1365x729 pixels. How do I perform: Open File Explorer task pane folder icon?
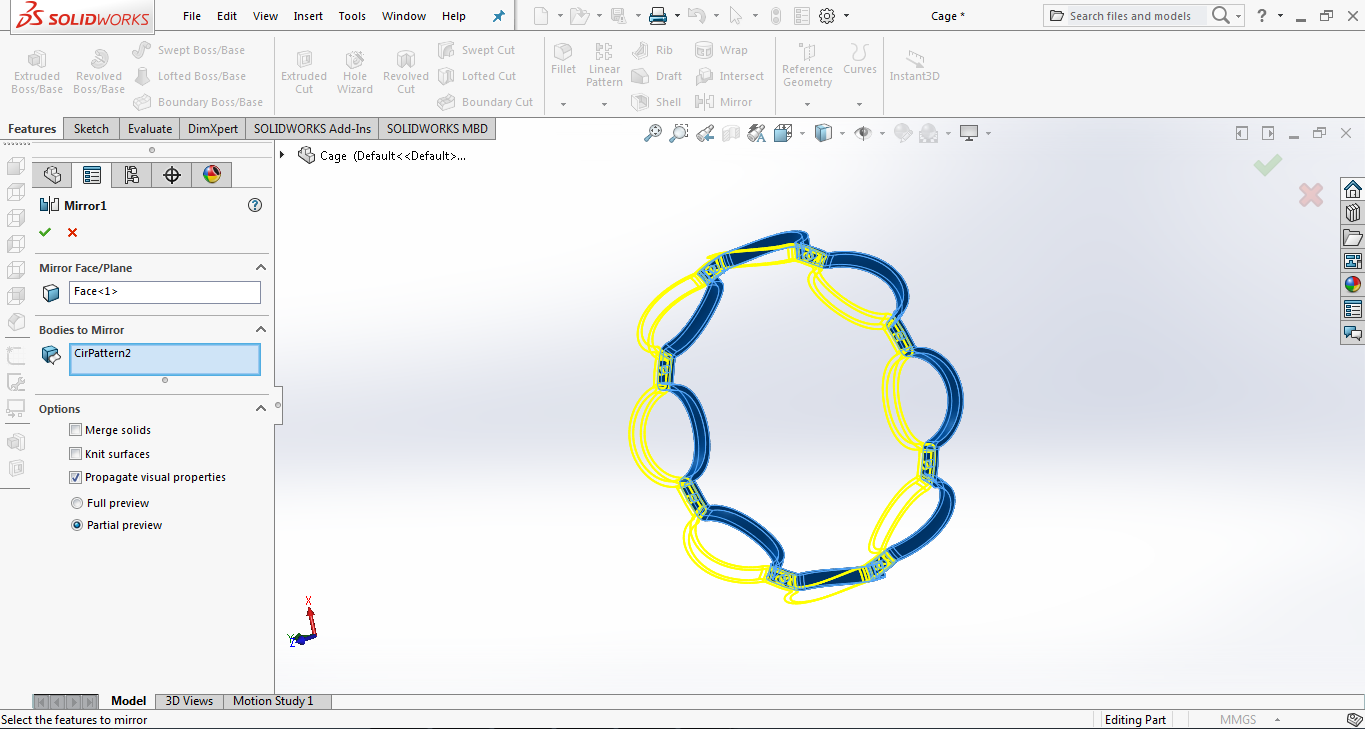(1353, 237)
